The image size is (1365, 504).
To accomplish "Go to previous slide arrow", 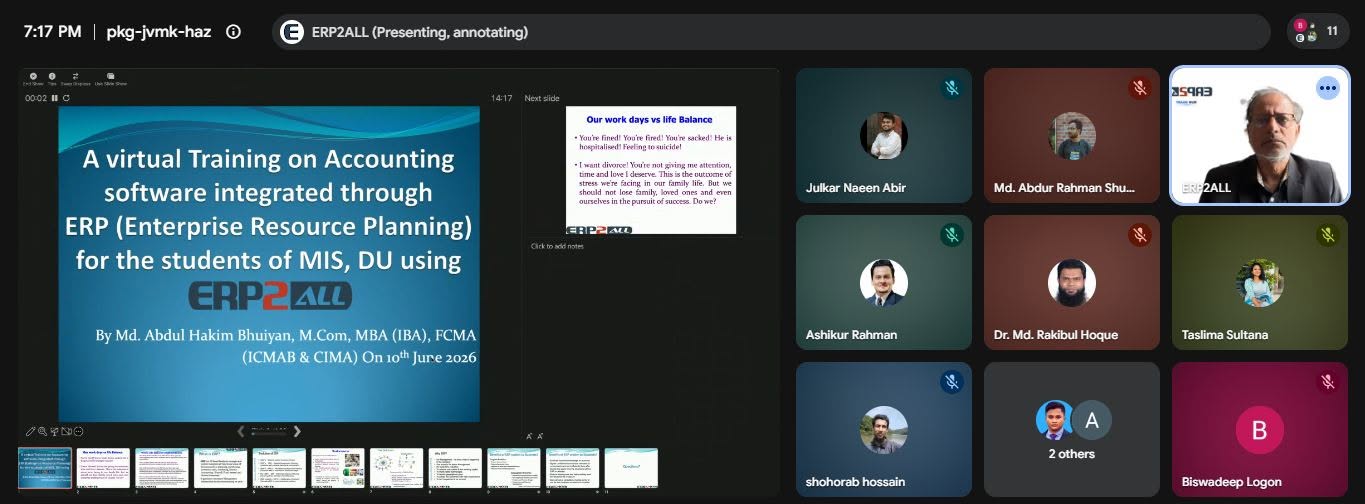I will (240, 431).
